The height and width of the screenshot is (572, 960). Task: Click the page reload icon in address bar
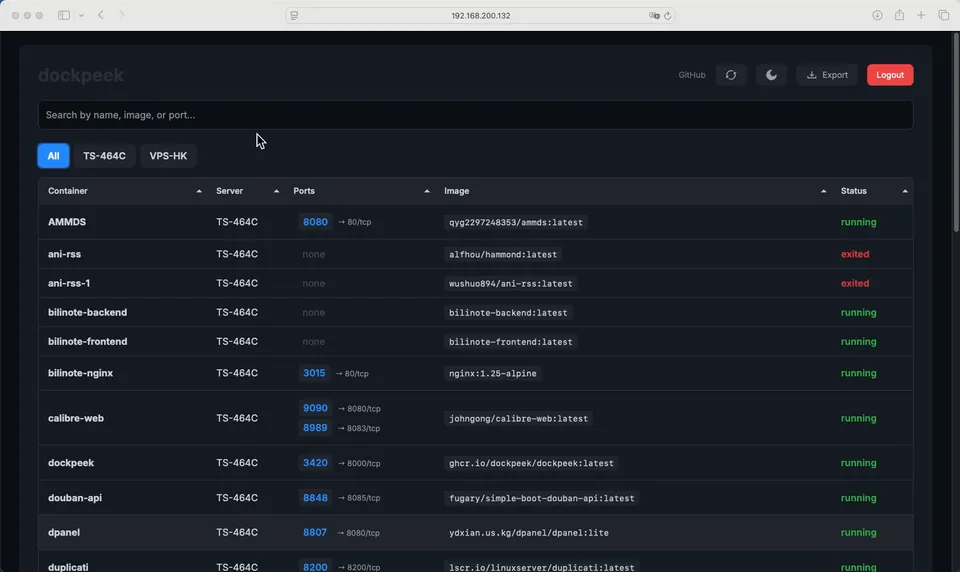pos(667,16)
